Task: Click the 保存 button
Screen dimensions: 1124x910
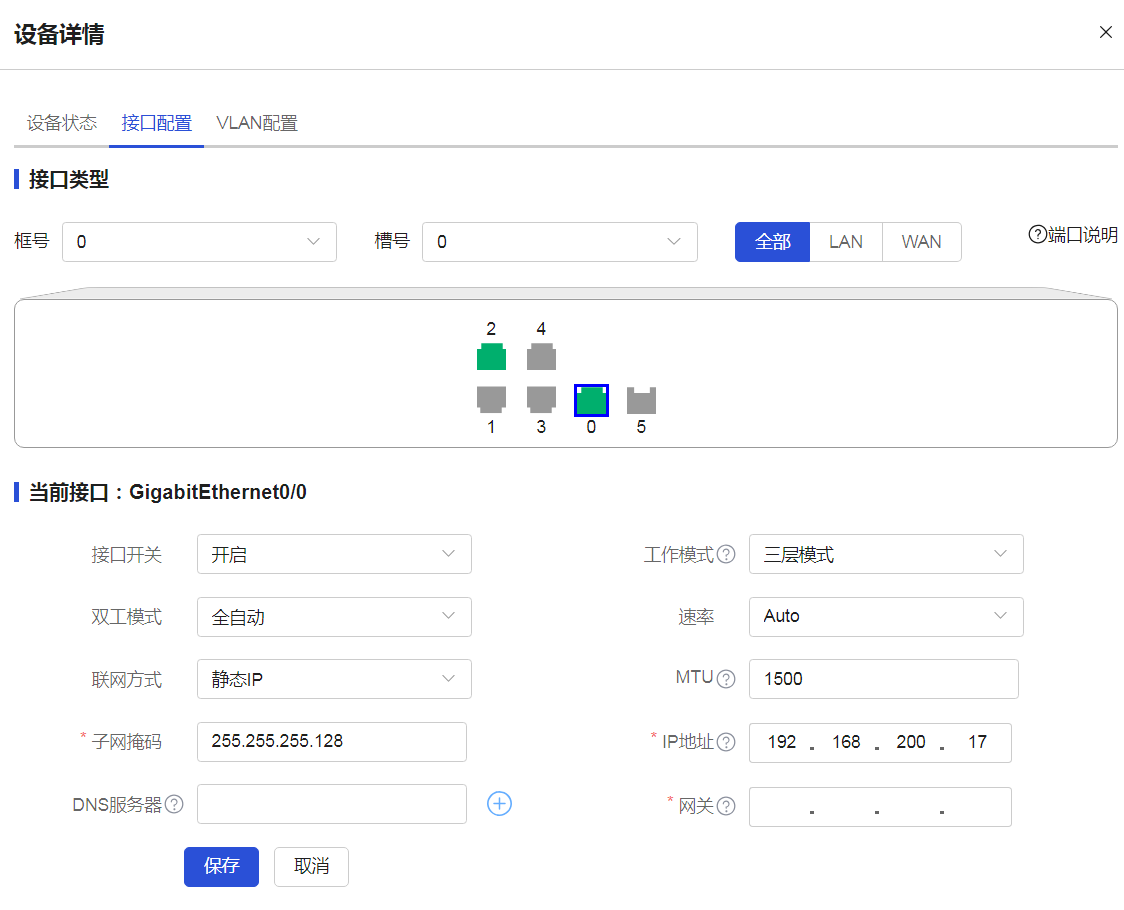Action: click(x=221, y=866)
